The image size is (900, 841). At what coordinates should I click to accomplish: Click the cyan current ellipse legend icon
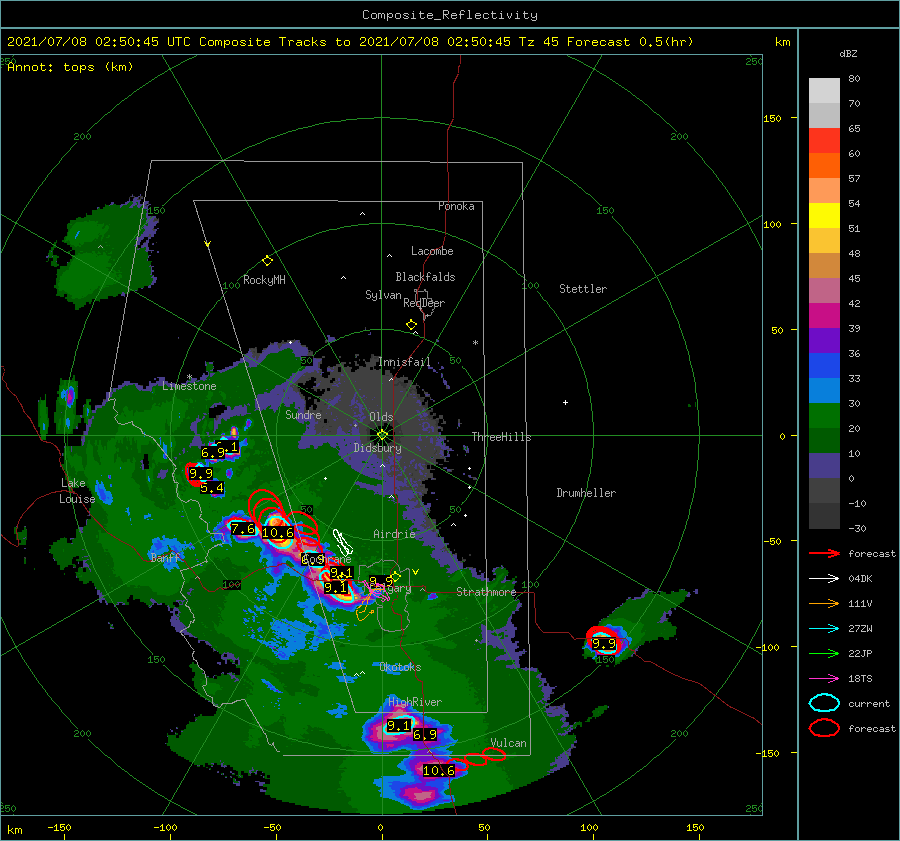(x=824, y=703)
